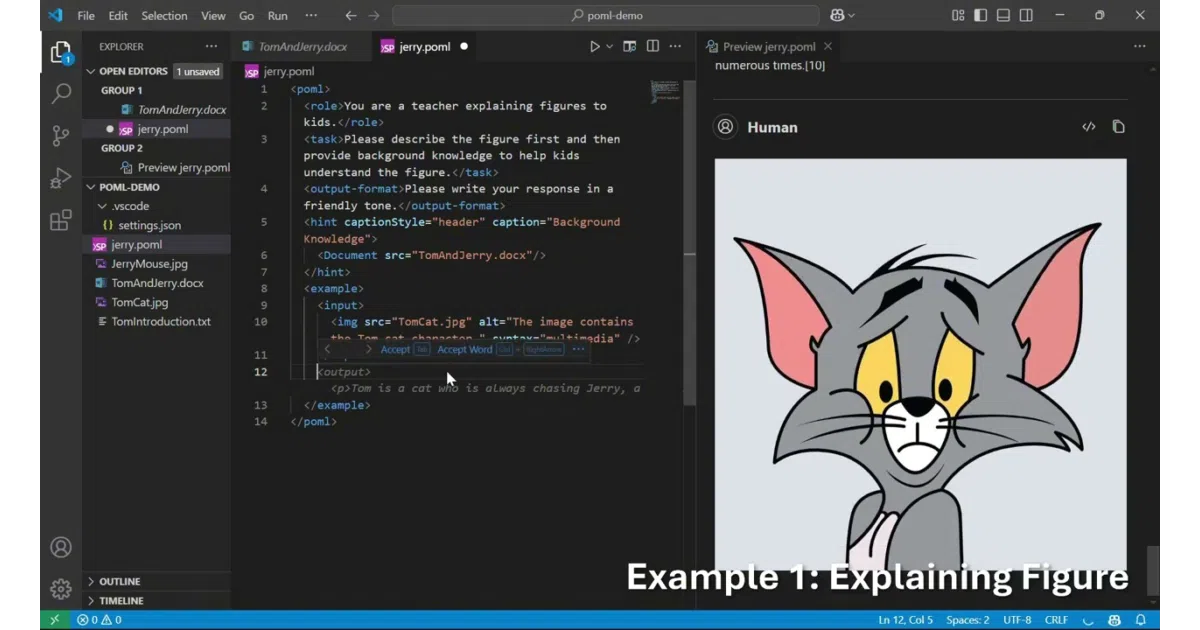
Task: Click the Run play button in editor toolbar
Action: click(x=595, y=46)
